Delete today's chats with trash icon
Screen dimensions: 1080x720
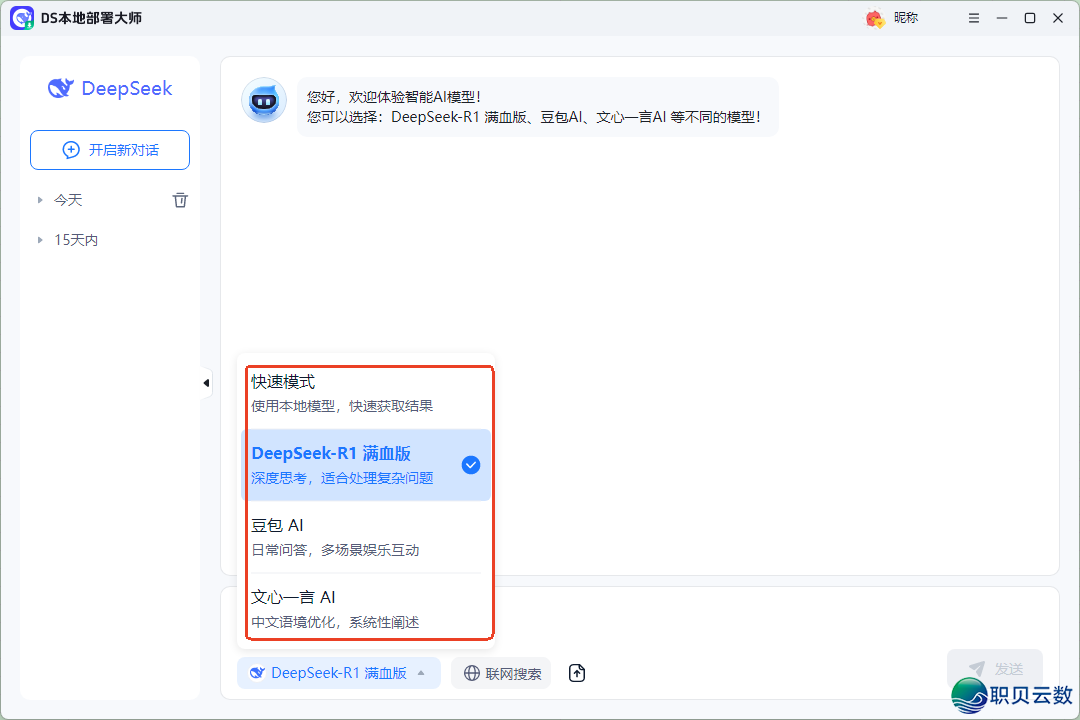[x=180, y=200]
